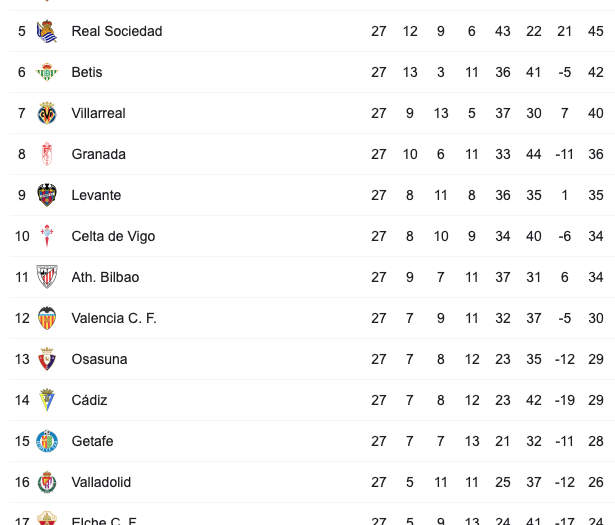Click the Betis club crest
615x525 pixels.
[47, 72]
